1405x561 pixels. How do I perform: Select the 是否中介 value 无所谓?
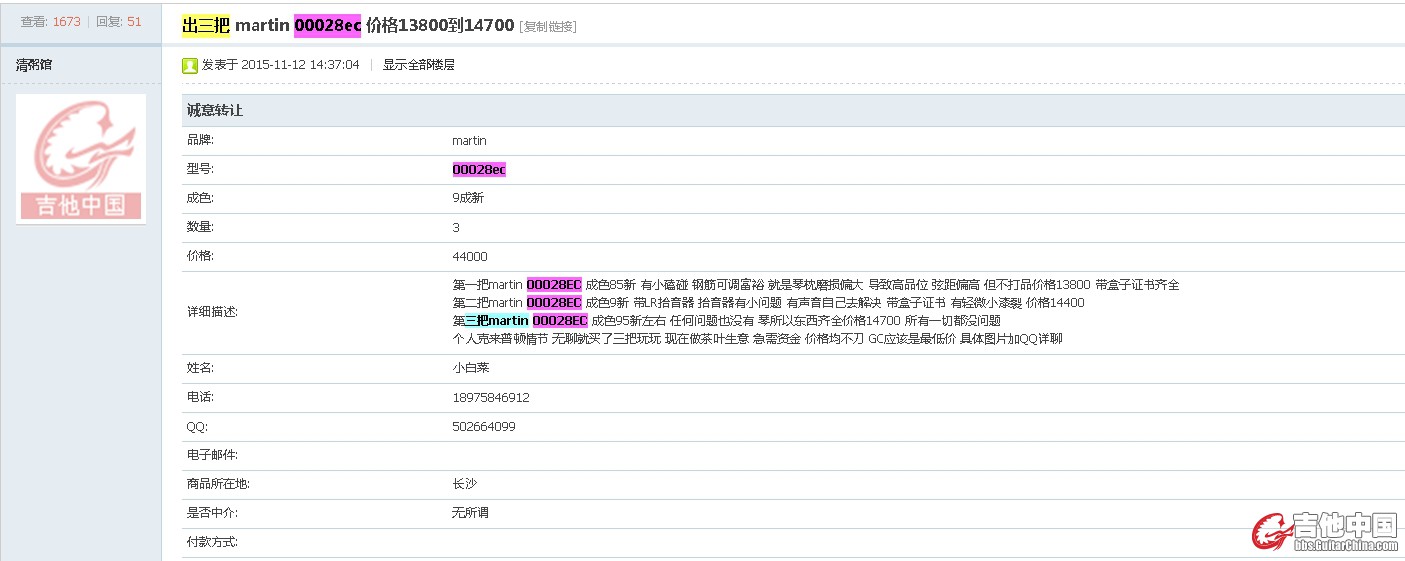[x=470, y=513]
